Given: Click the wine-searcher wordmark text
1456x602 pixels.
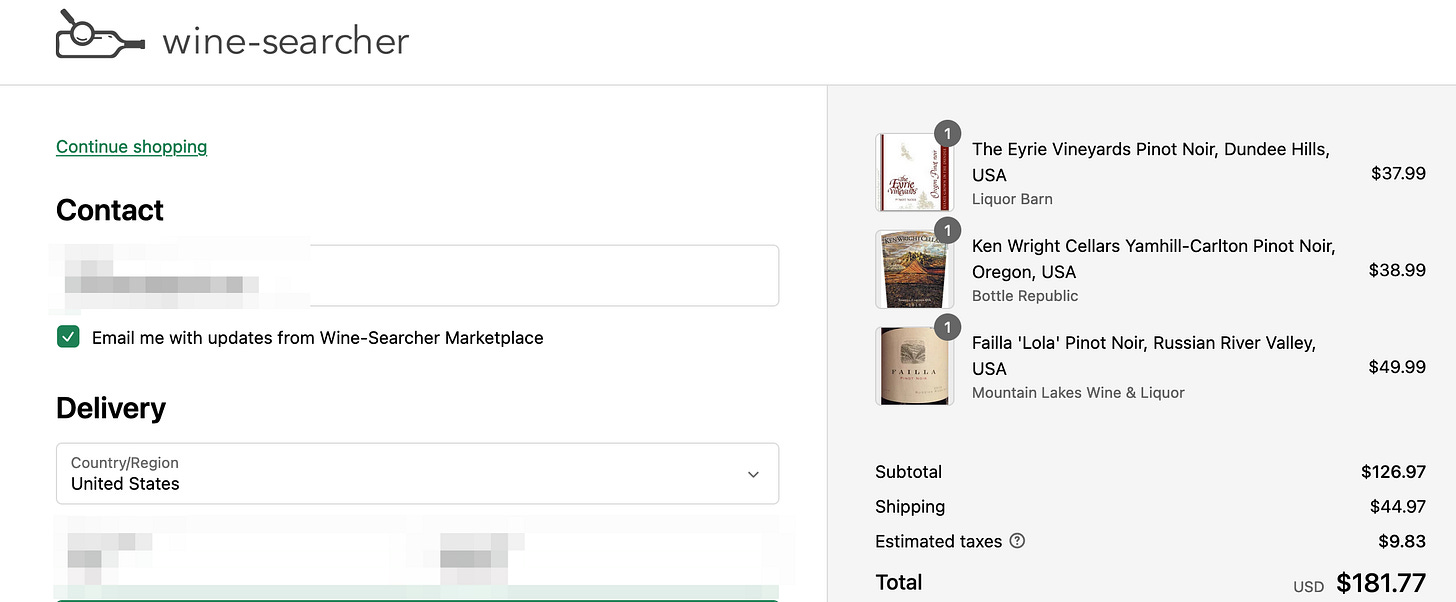Looking at the screenshot, I should pyautogui.click(x=286, y=41).
